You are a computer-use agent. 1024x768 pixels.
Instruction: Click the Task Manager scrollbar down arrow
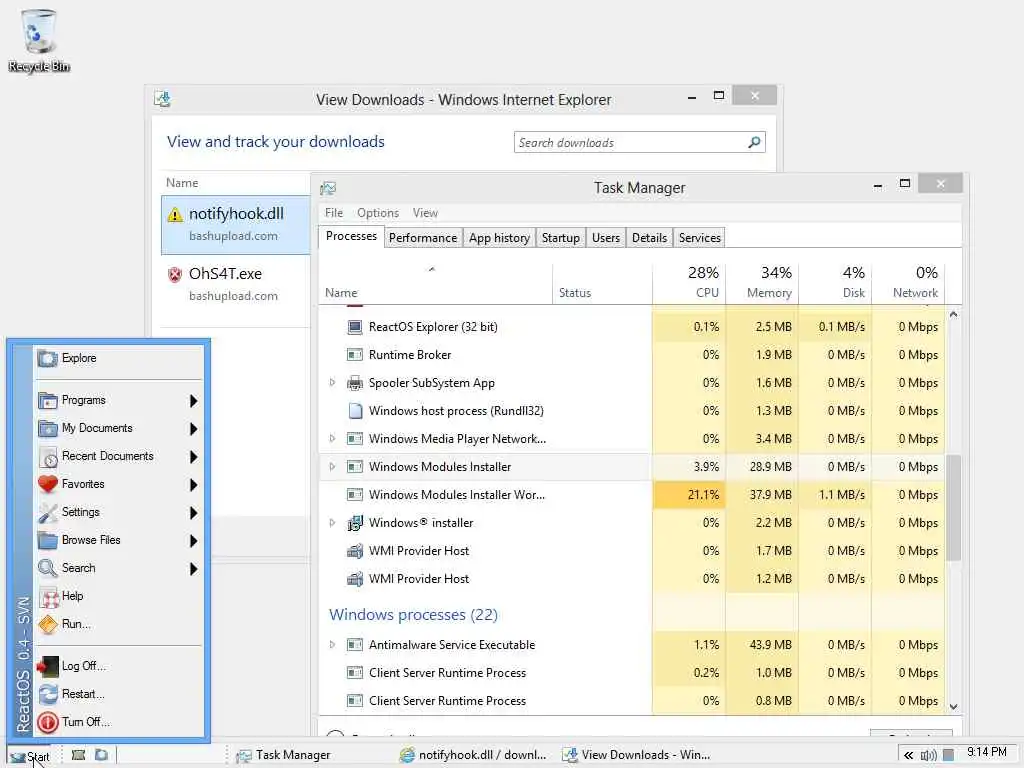tap(953, 707)
